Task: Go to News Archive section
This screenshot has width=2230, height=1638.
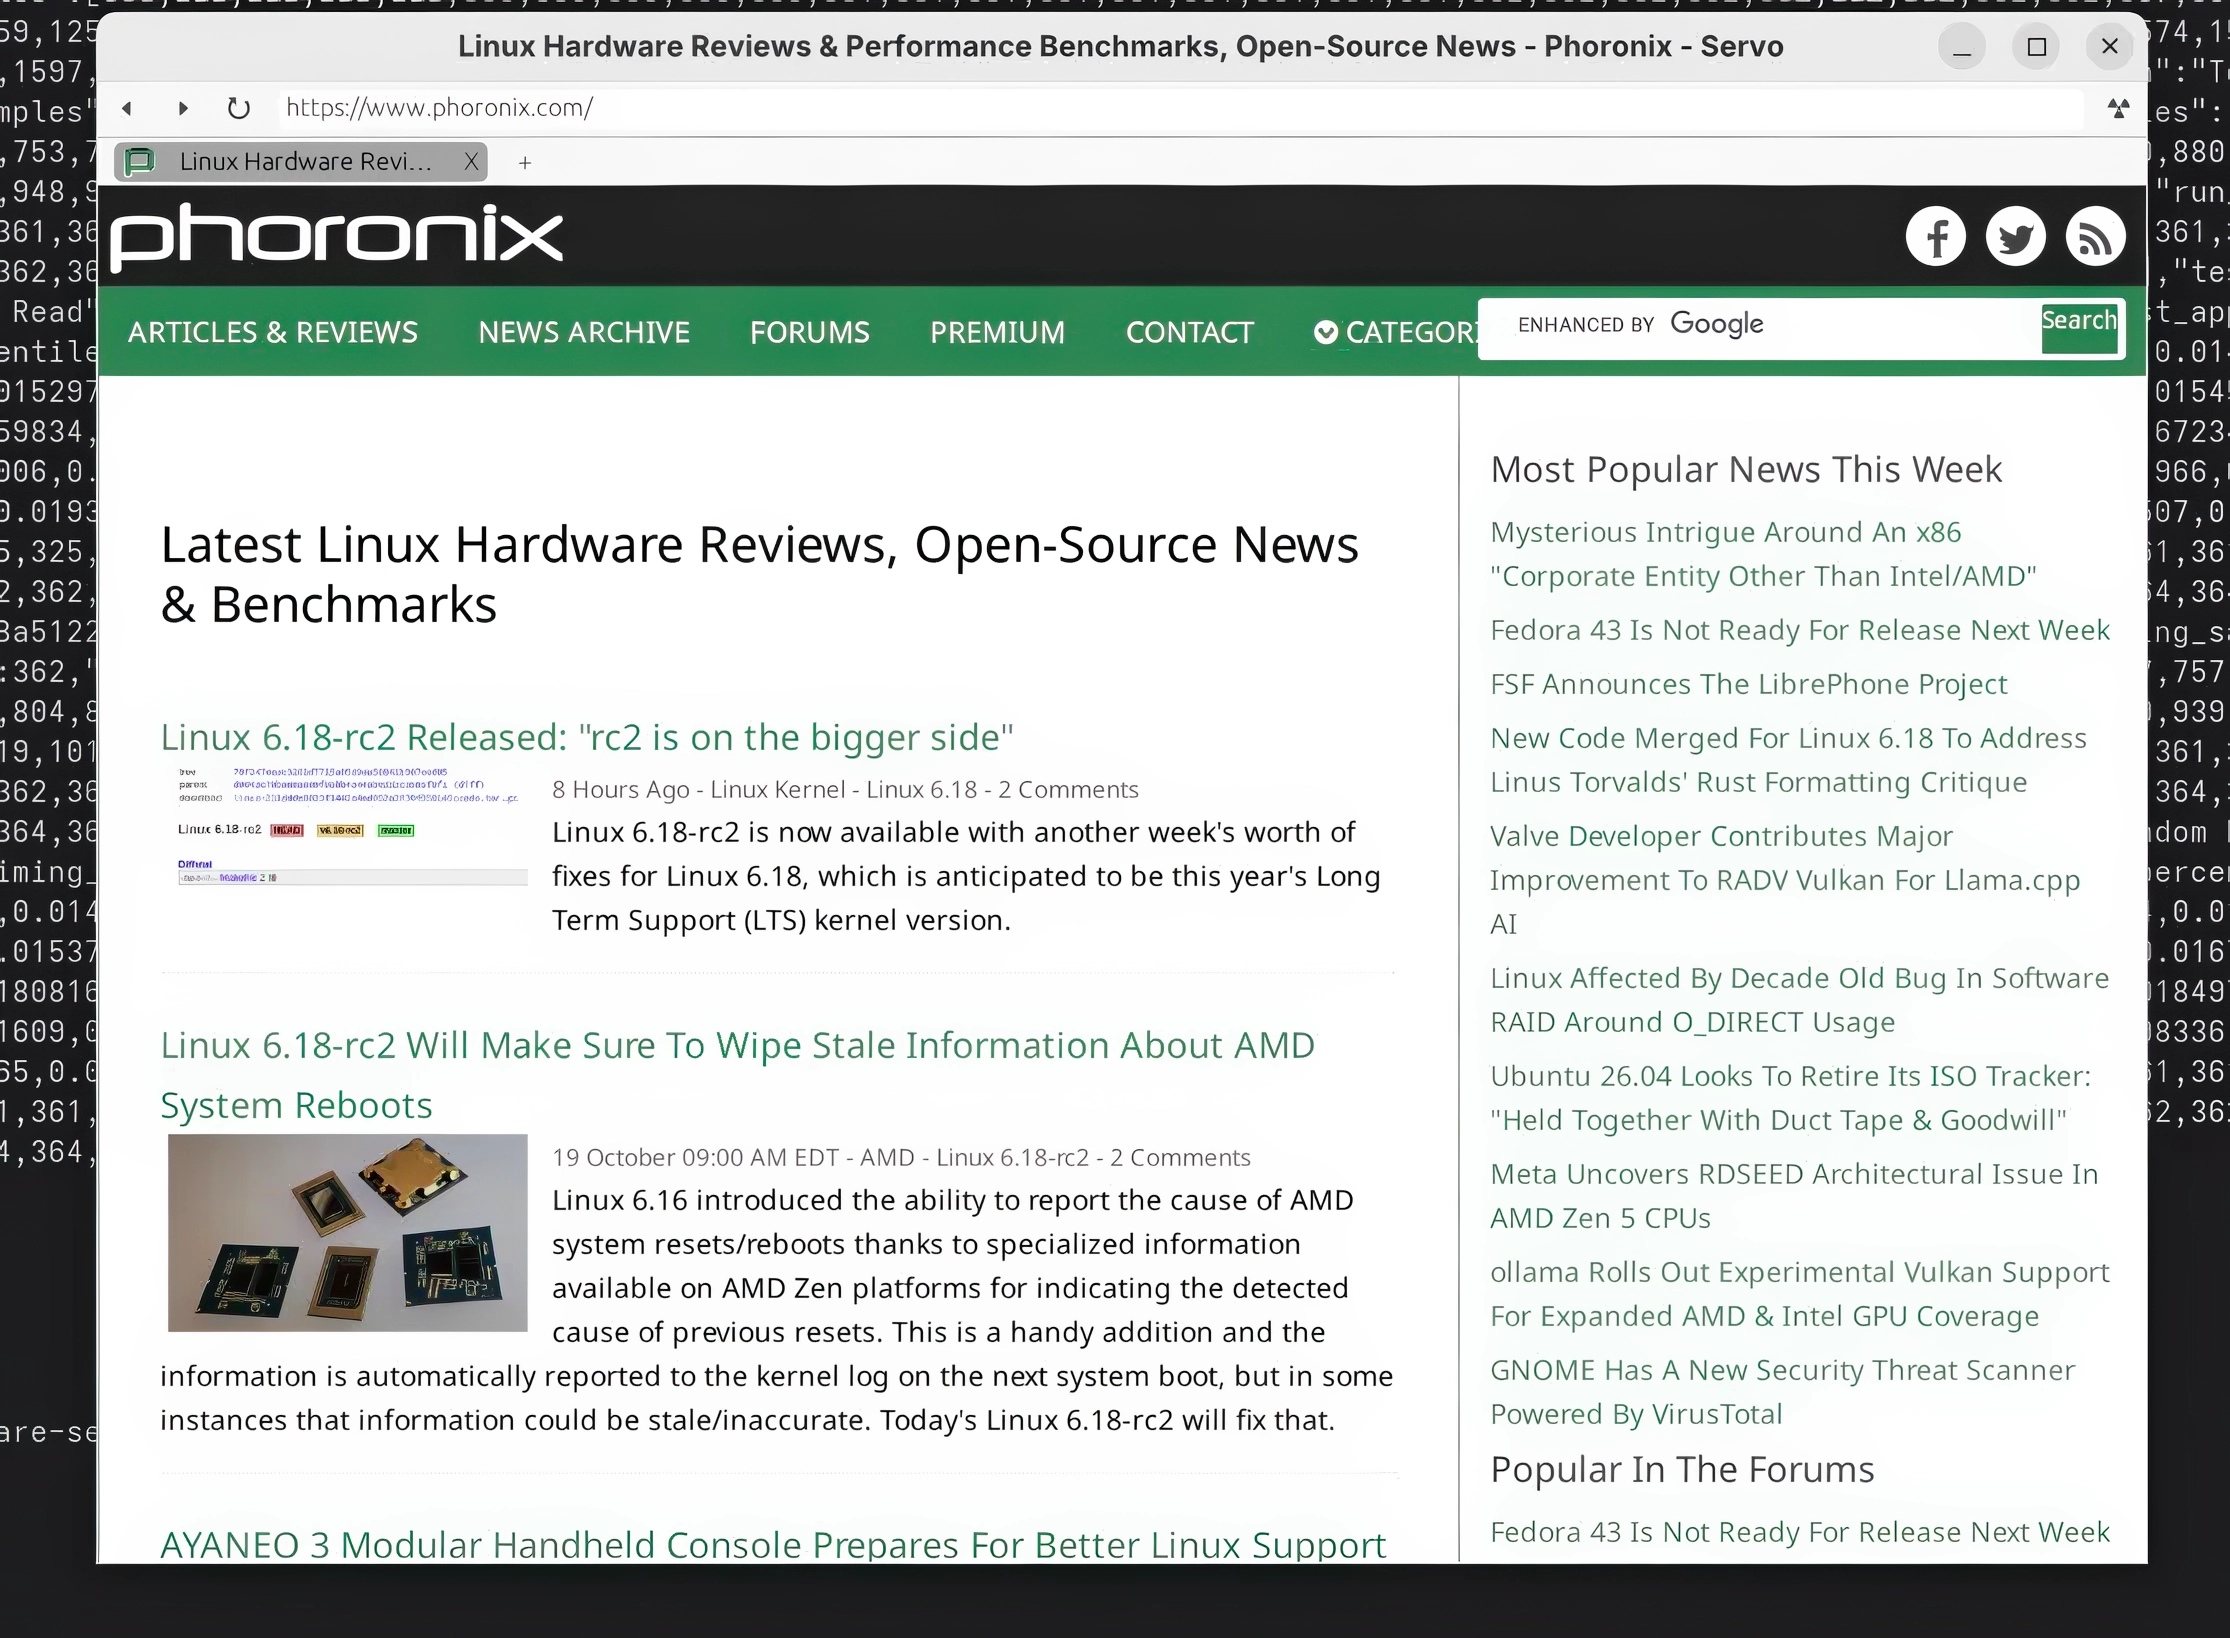Action: coord(584,332)
